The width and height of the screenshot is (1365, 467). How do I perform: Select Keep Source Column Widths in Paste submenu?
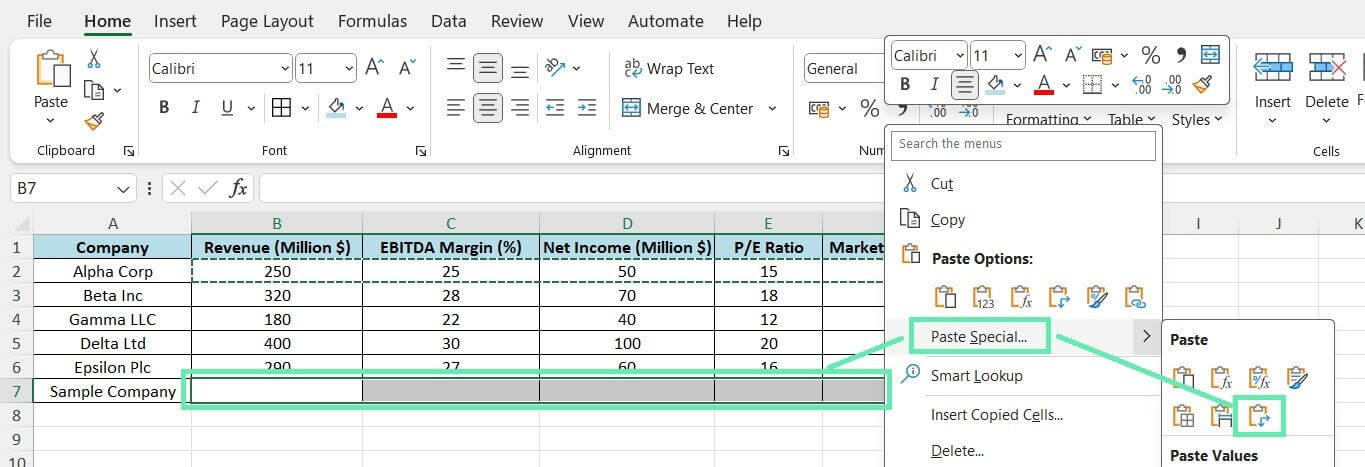(1221, 415)
